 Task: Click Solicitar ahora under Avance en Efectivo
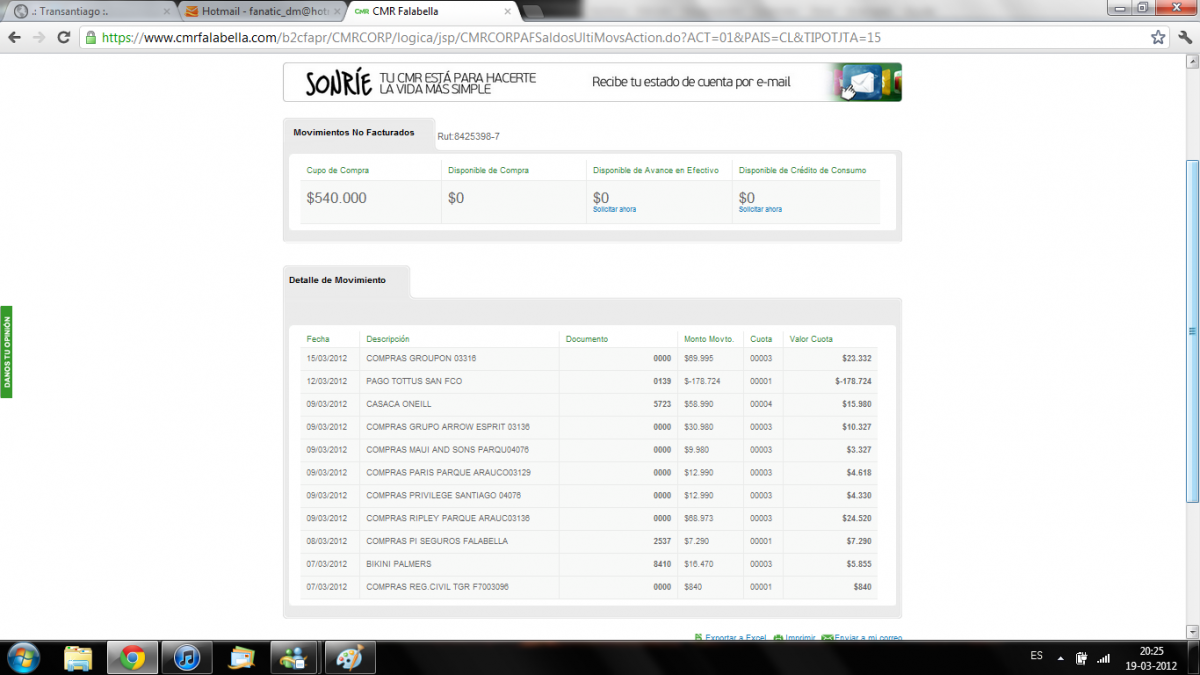pos(614,210)
